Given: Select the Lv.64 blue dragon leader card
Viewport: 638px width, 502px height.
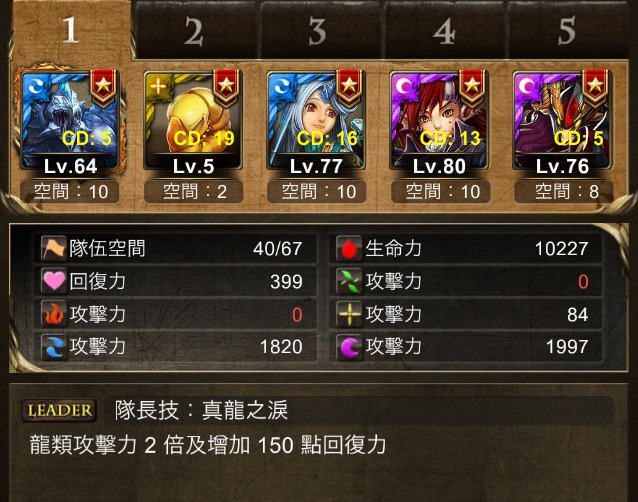Looking at the screenshot, I should (x=70, y=120).
